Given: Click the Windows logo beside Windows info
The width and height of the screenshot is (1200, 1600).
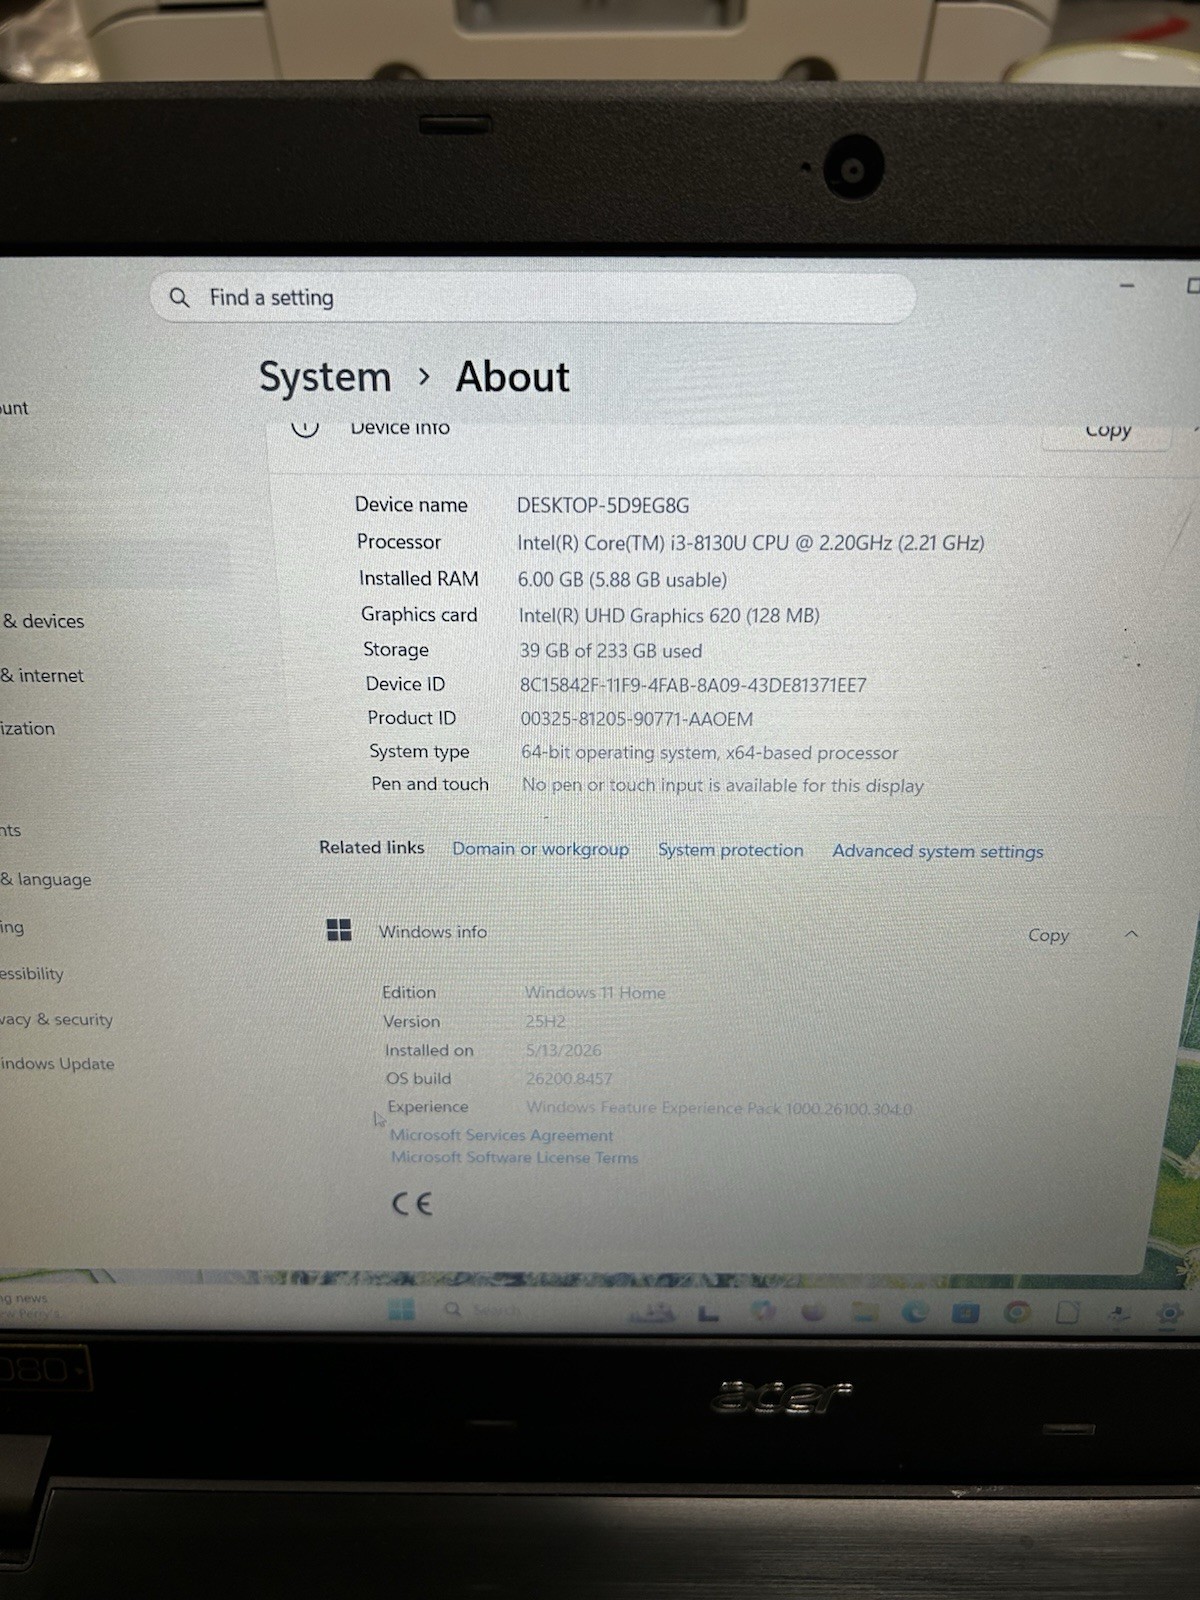Looking at the screenshot, I should [x=339, y=931].
